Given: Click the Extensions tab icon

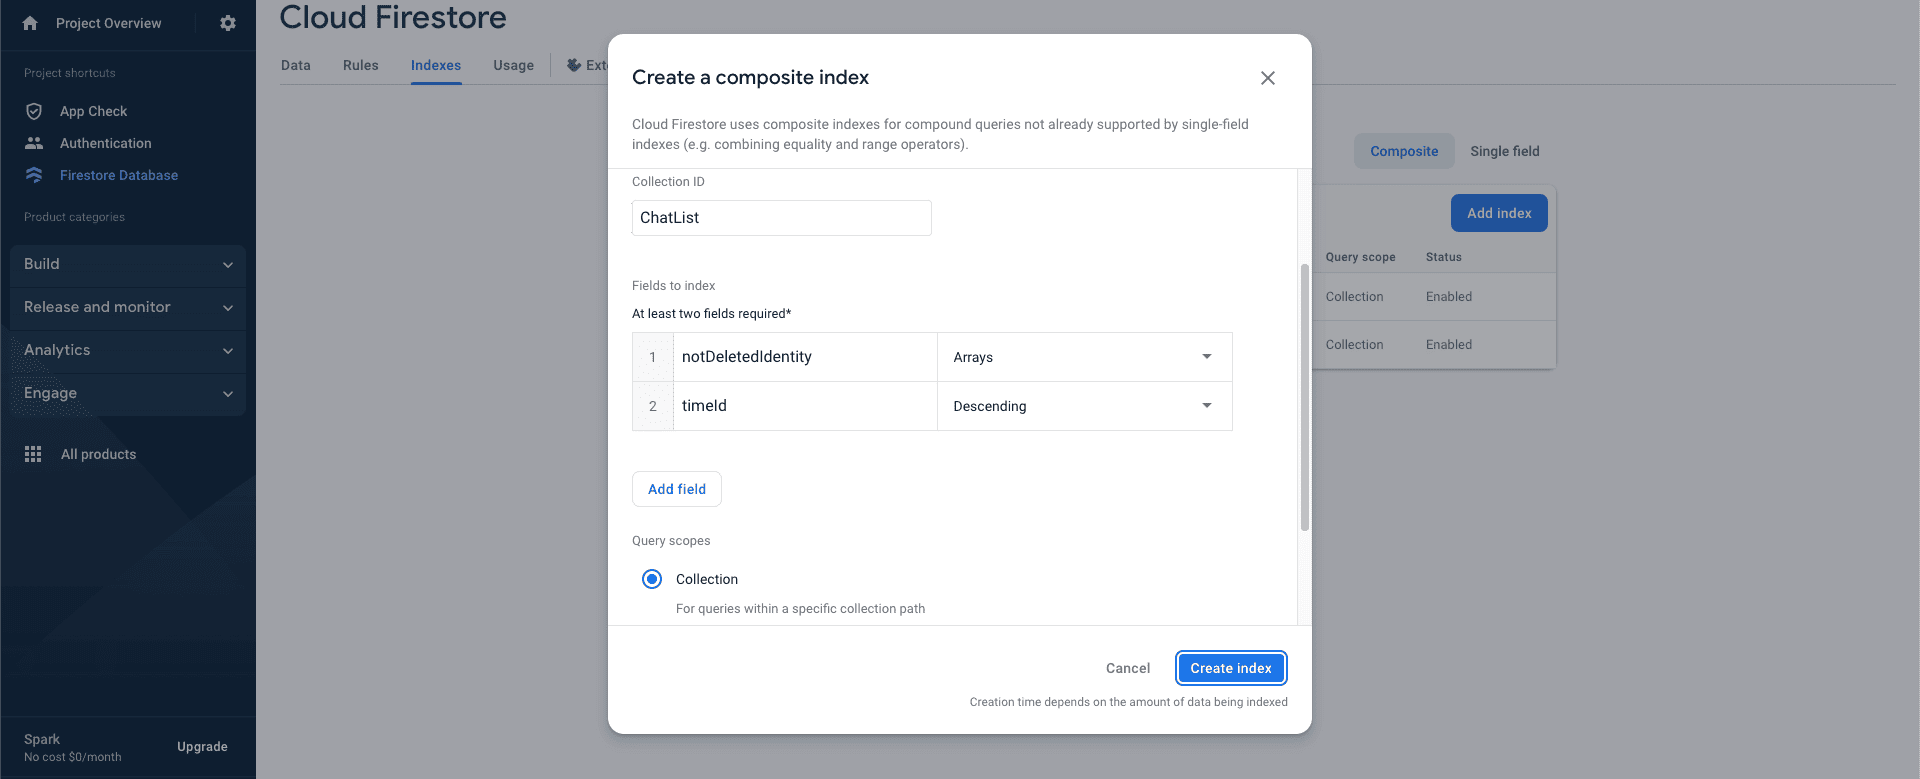Looking at the screenshot, I should click(574, 65).
